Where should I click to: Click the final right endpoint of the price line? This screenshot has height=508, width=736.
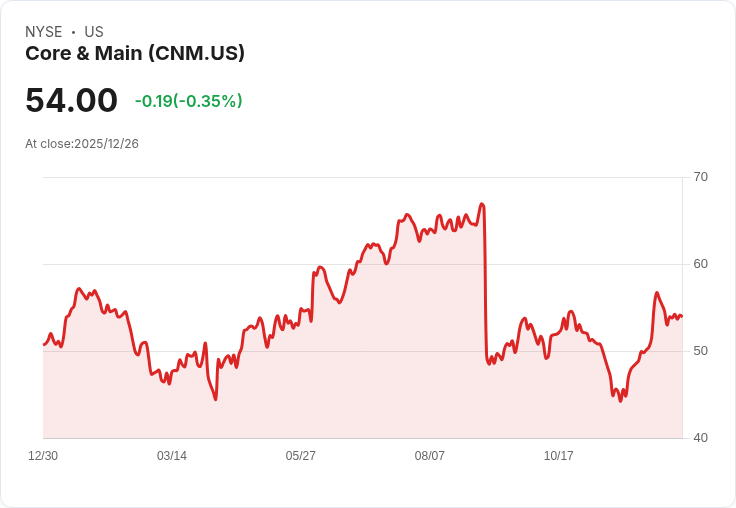point(681,316)
